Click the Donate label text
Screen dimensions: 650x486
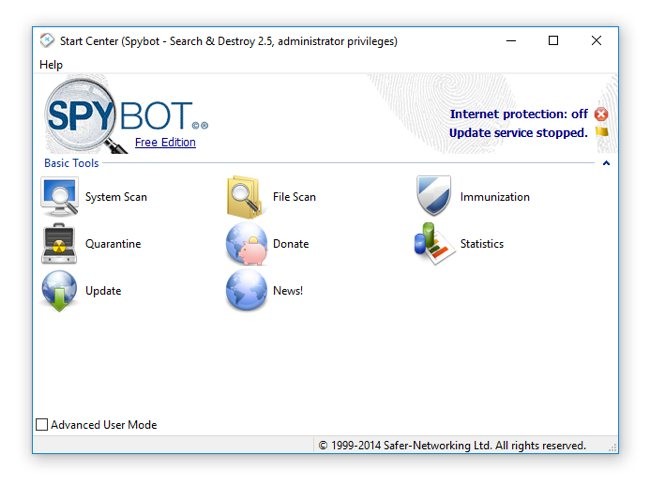pos(291,244)
